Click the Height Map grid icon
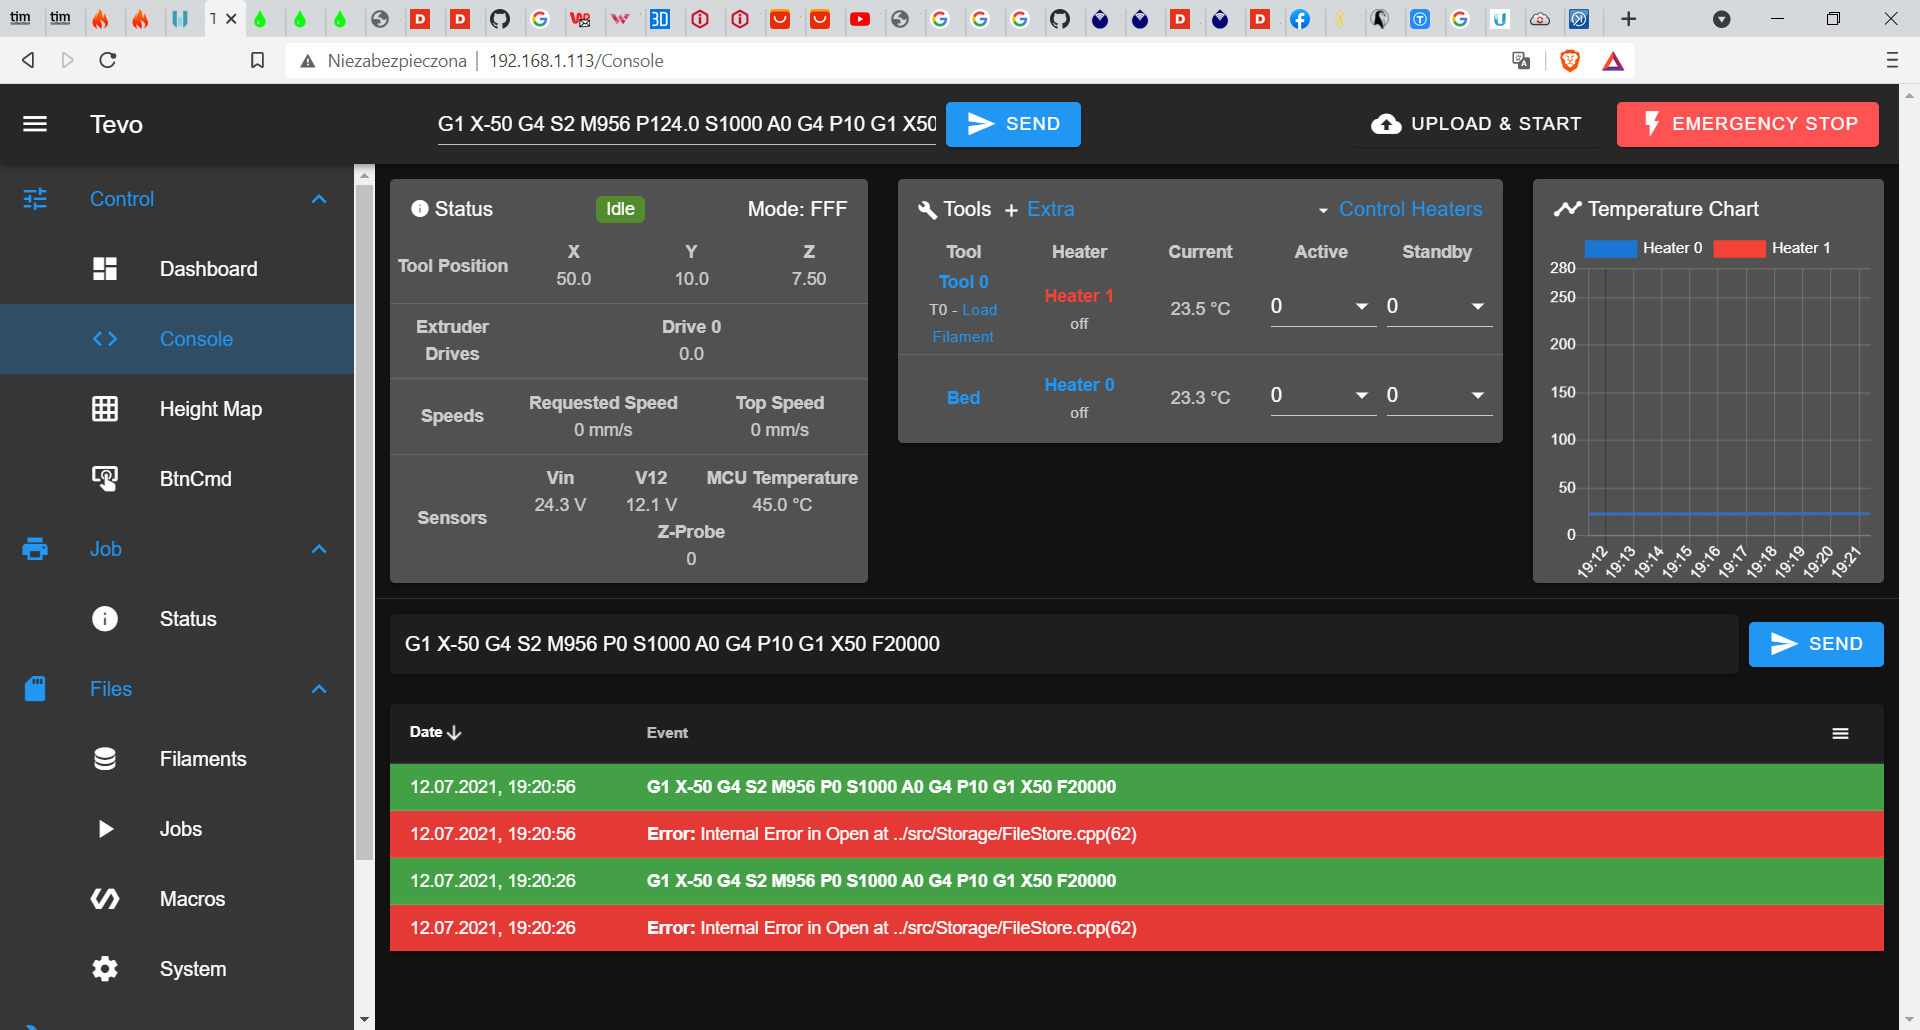The height and width of the screenshot is (1030, 1920). point(105,409)
